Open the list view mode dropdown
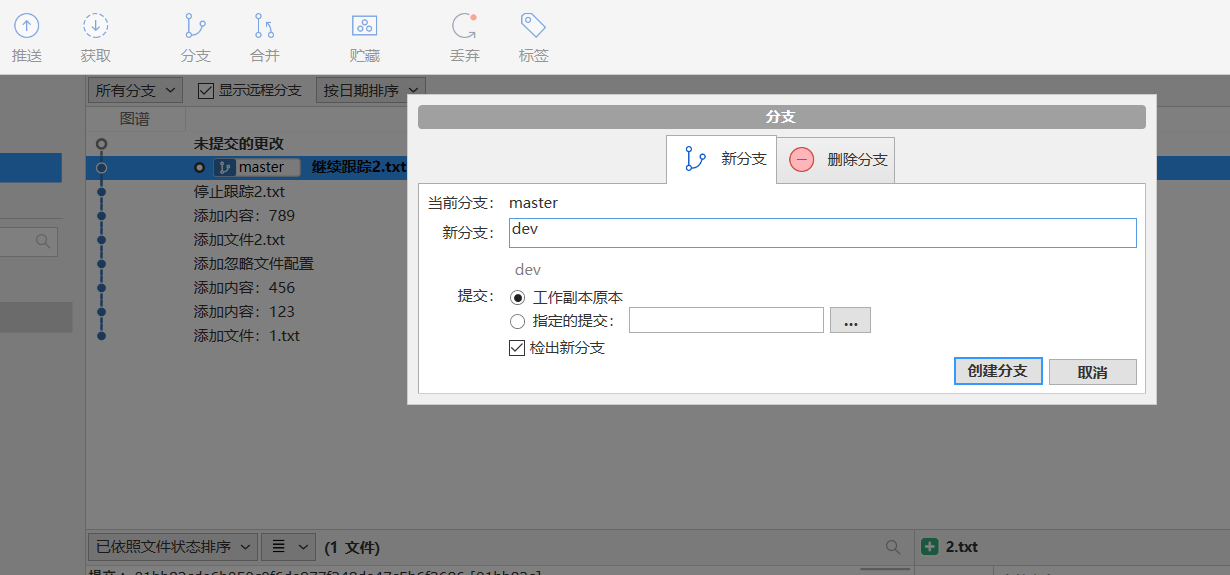This screenshot has width=1230, height=575. pyautogui.click(x=288, y=547)
